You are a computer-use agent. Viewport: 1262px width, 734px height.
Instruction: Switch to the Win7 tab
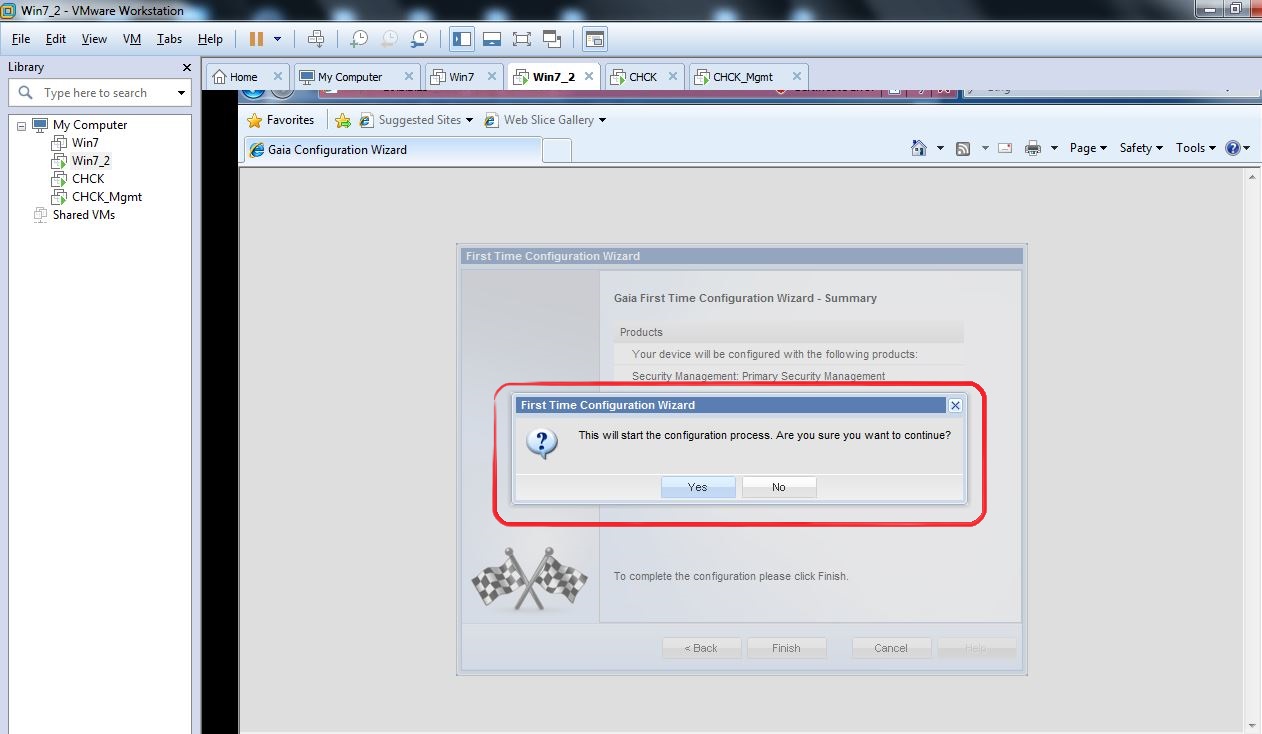point(461,77)
